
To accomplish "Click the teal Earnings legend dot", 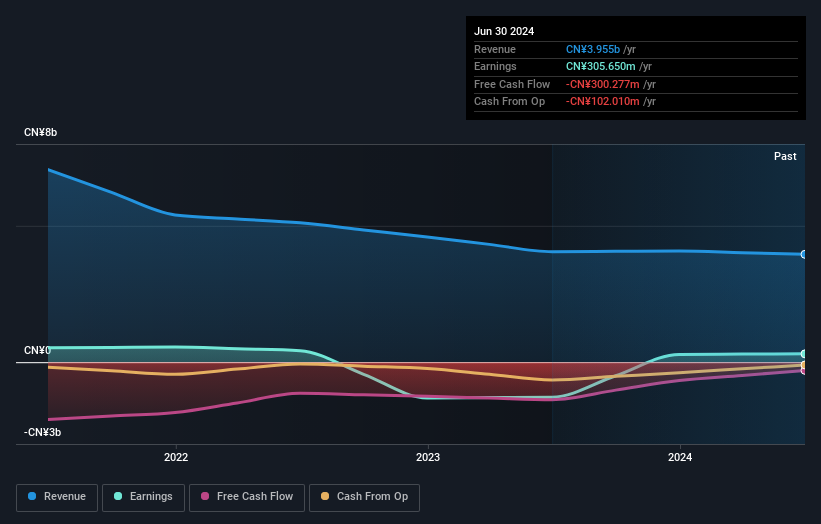I will click(118, 496).
